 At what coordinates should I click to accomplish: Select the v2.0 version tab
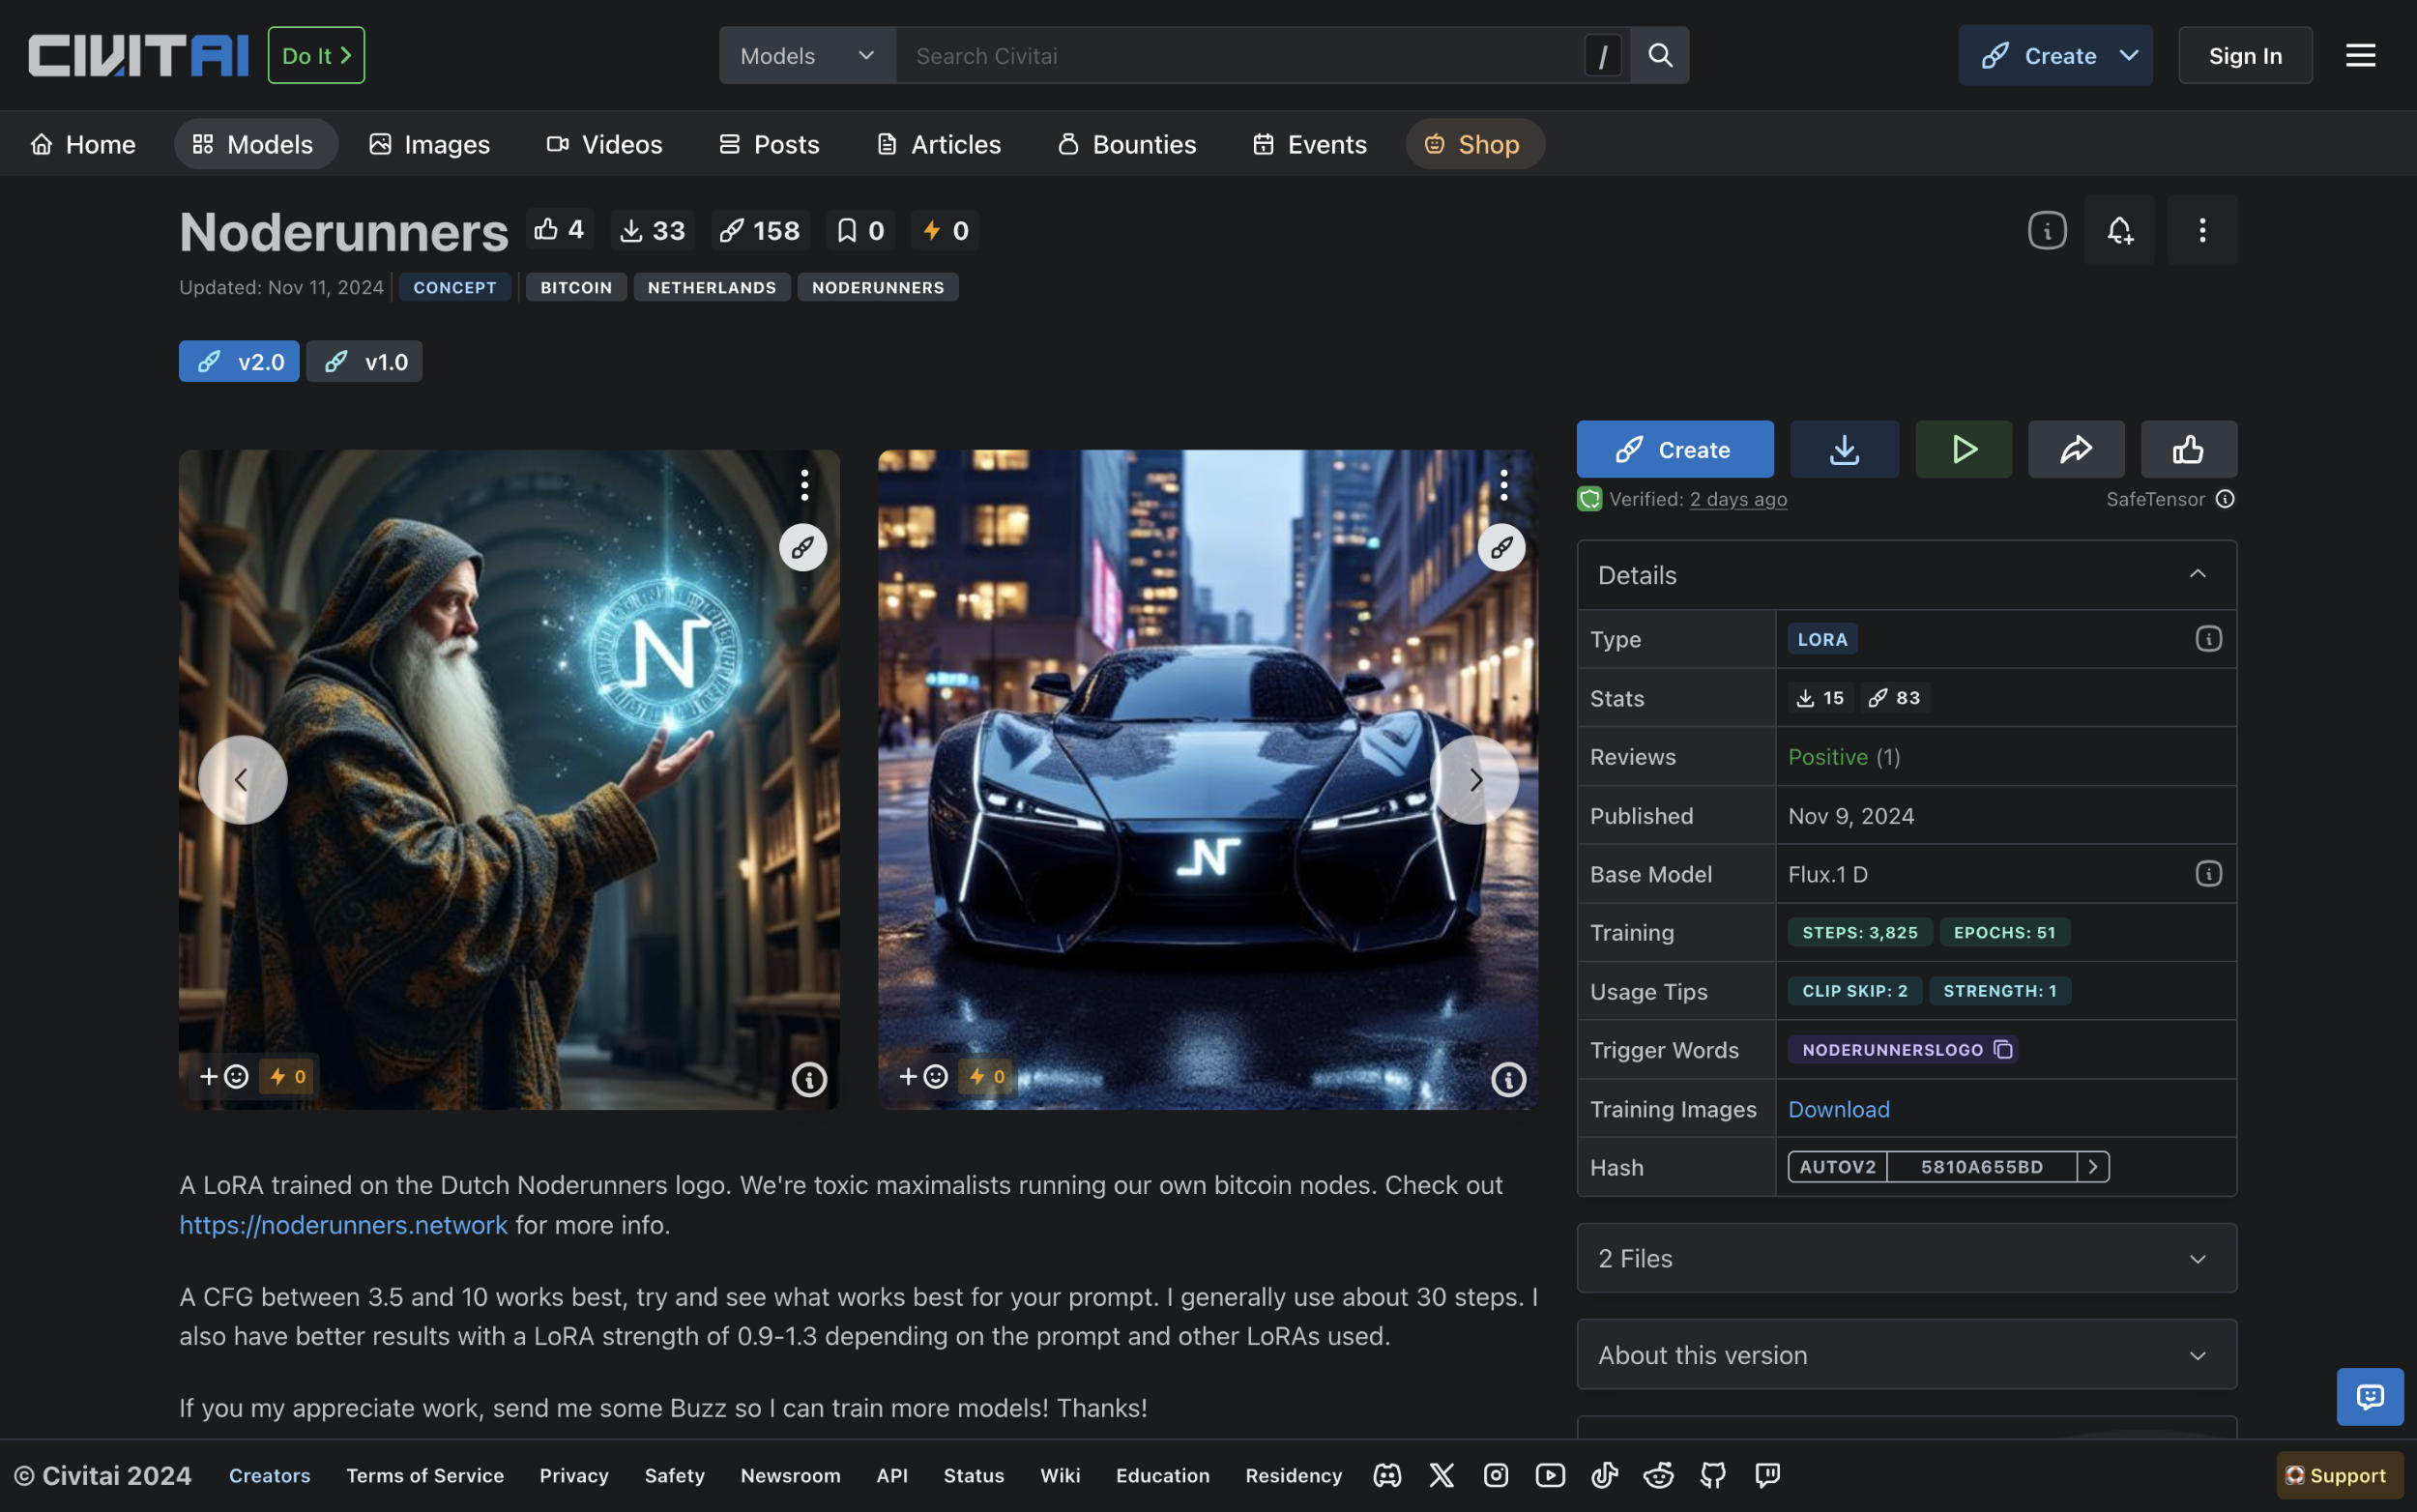click(x=239, y=361)
